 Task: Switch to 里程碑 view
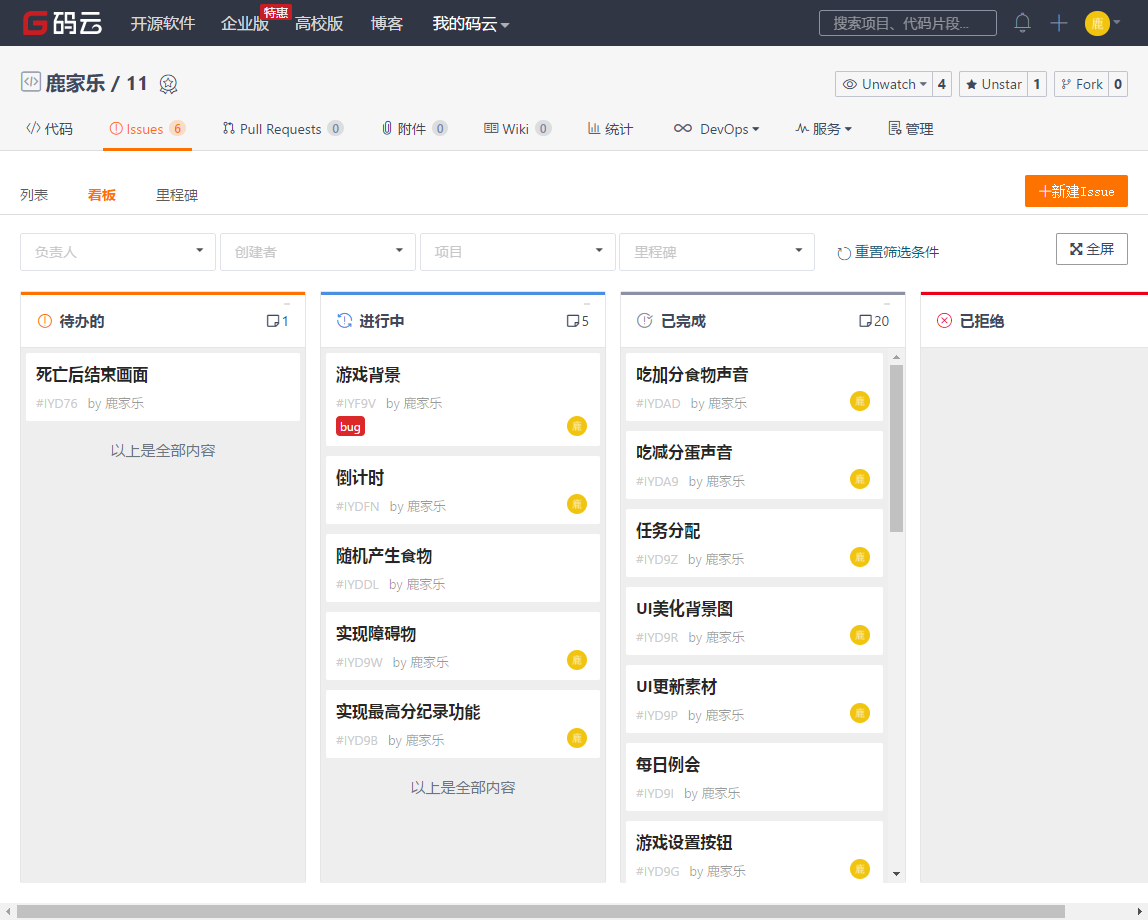point(176,195)
